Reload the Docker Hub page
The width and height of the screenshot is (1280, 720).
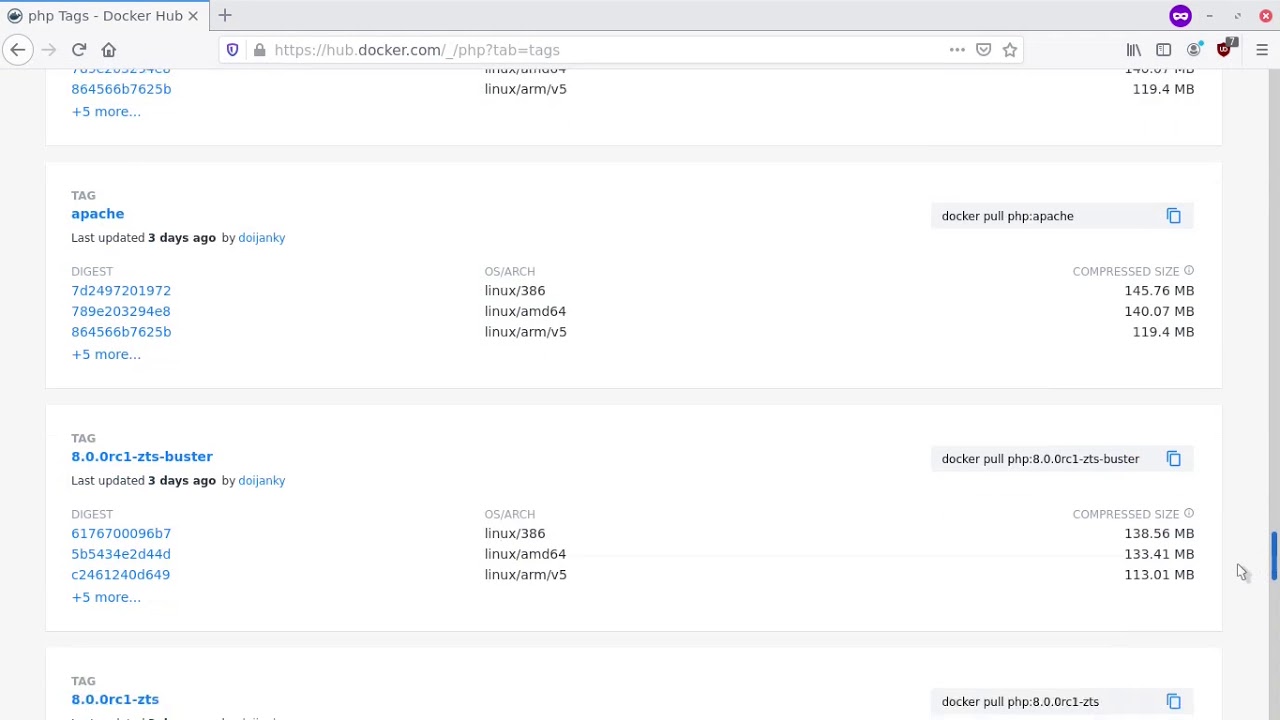click(x=79, y=50)
